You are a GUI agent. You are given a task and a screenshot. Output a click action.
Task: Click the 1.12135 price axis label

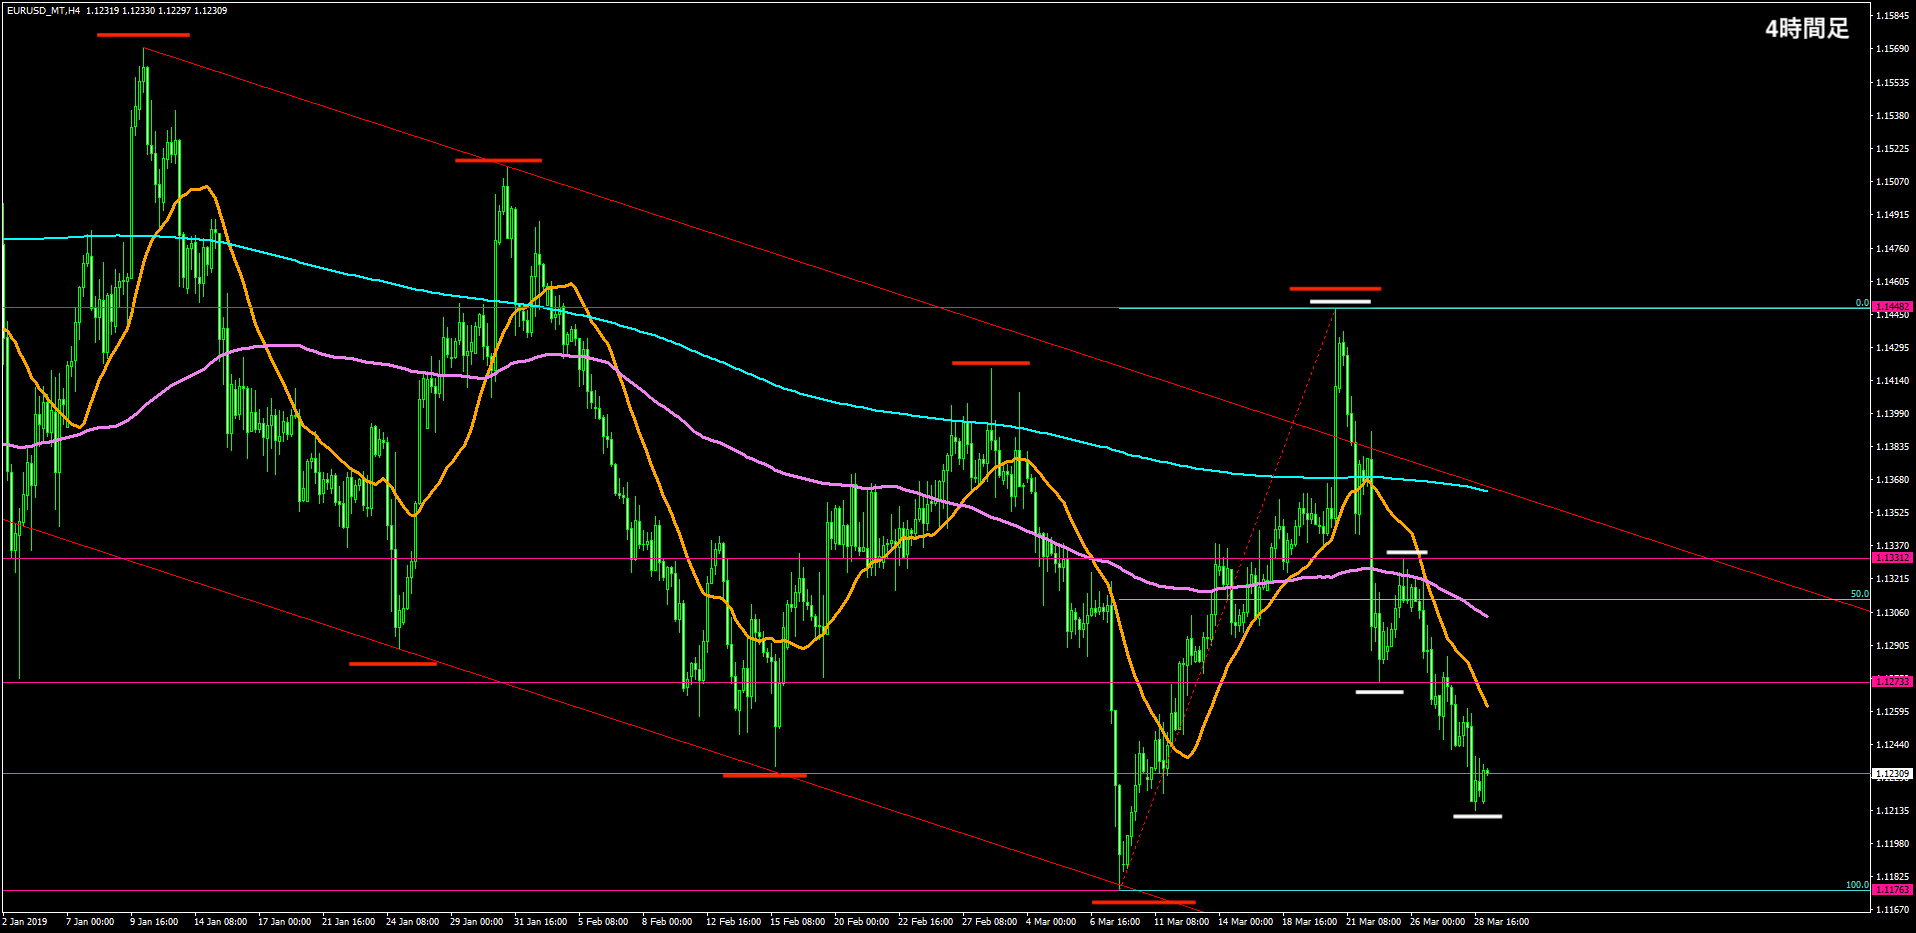[x=1892, y=811]
